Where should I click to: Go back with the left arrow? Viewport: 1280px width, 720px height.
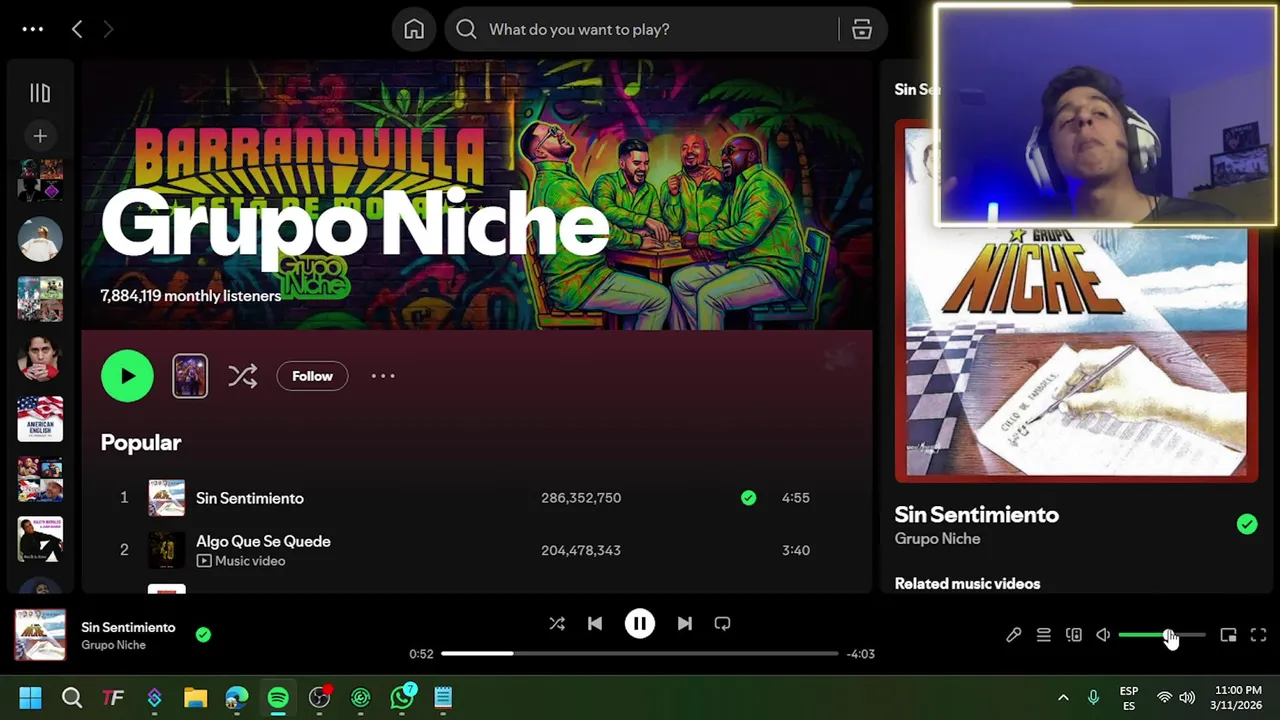pos(77,29)
